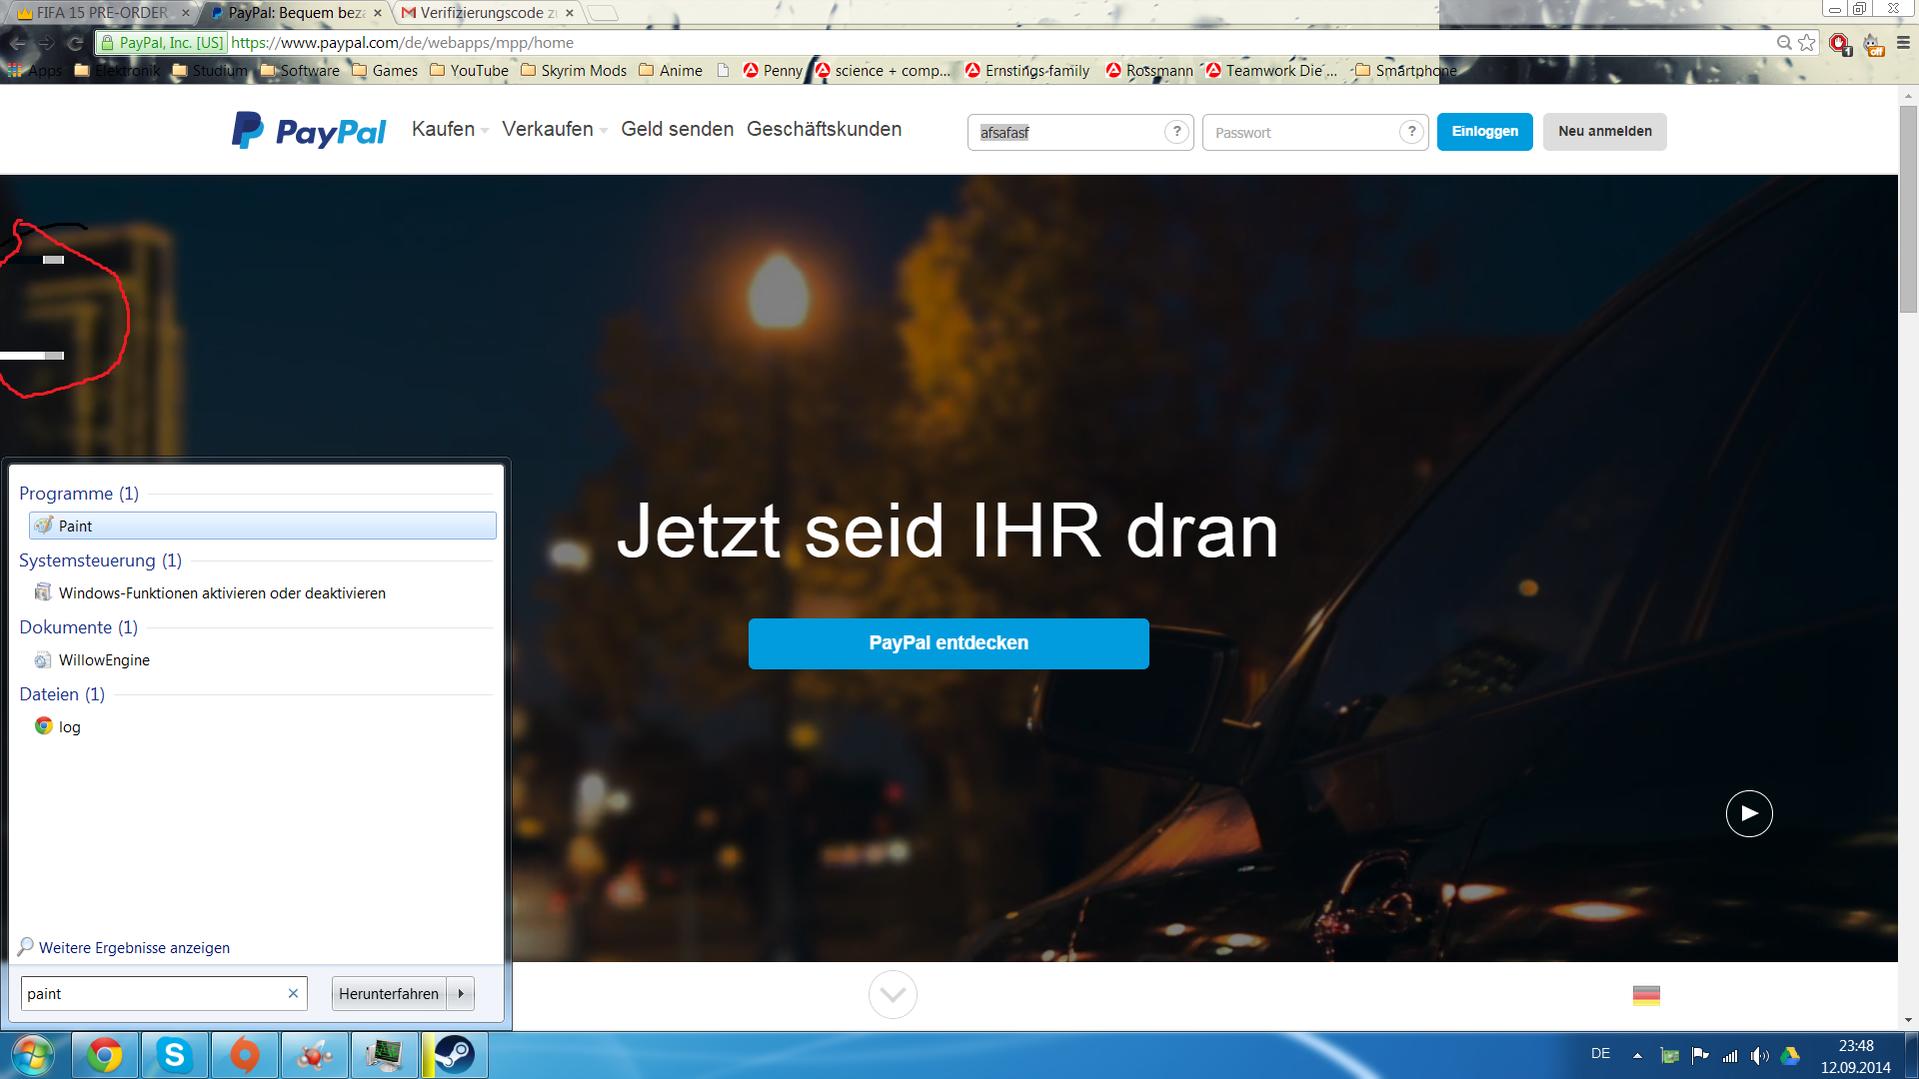Image resolution: width=1919 pixels, height=1079 pixels.
Task: Expand the Kaufen dropdown menu
Action: click(x=450, y=130)
